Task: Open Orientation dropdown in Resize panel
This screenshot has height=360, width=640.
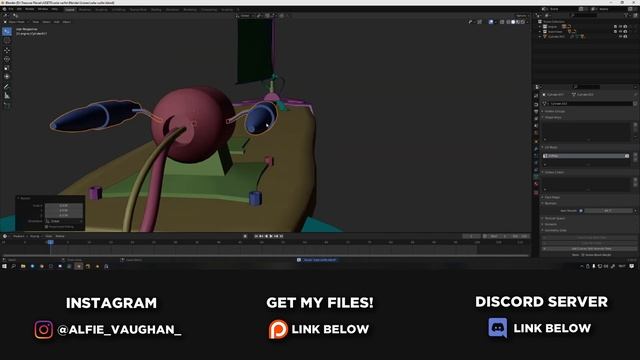Action: (x=65, y=221)
